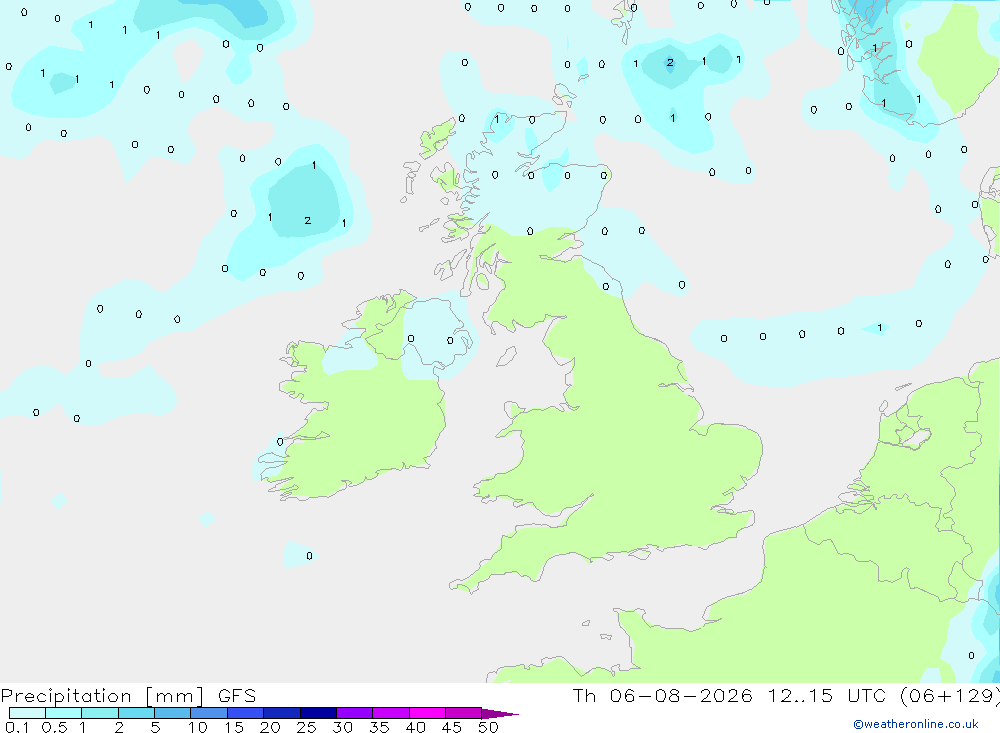Select the 2–5 mm legend swatch
This screenshot has height=733, width=1000.
136,713
